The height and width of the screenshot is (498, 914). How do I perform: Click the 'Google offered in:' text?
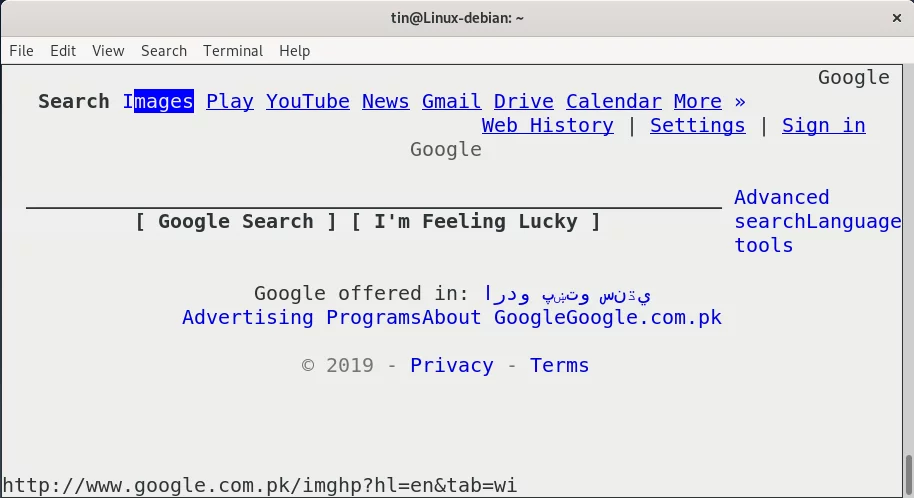coord(361,293)
